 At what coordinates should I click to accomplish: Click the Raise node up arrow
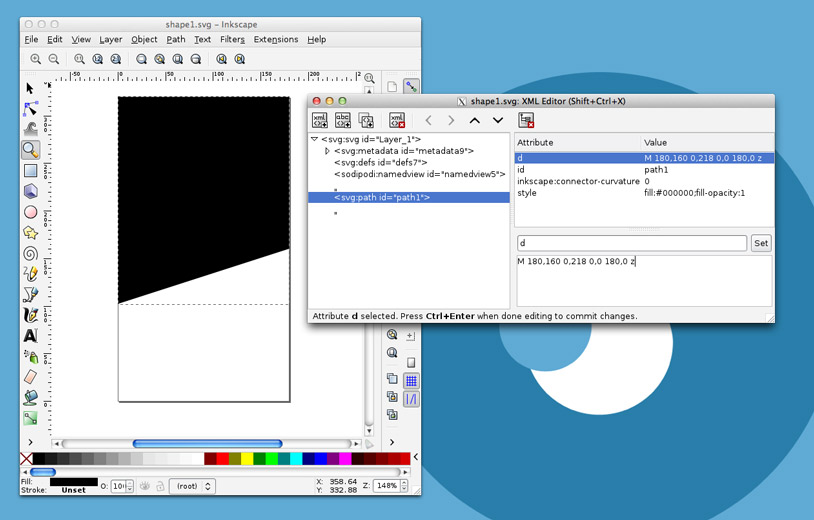pyautogui.click(x=474, y=120)
